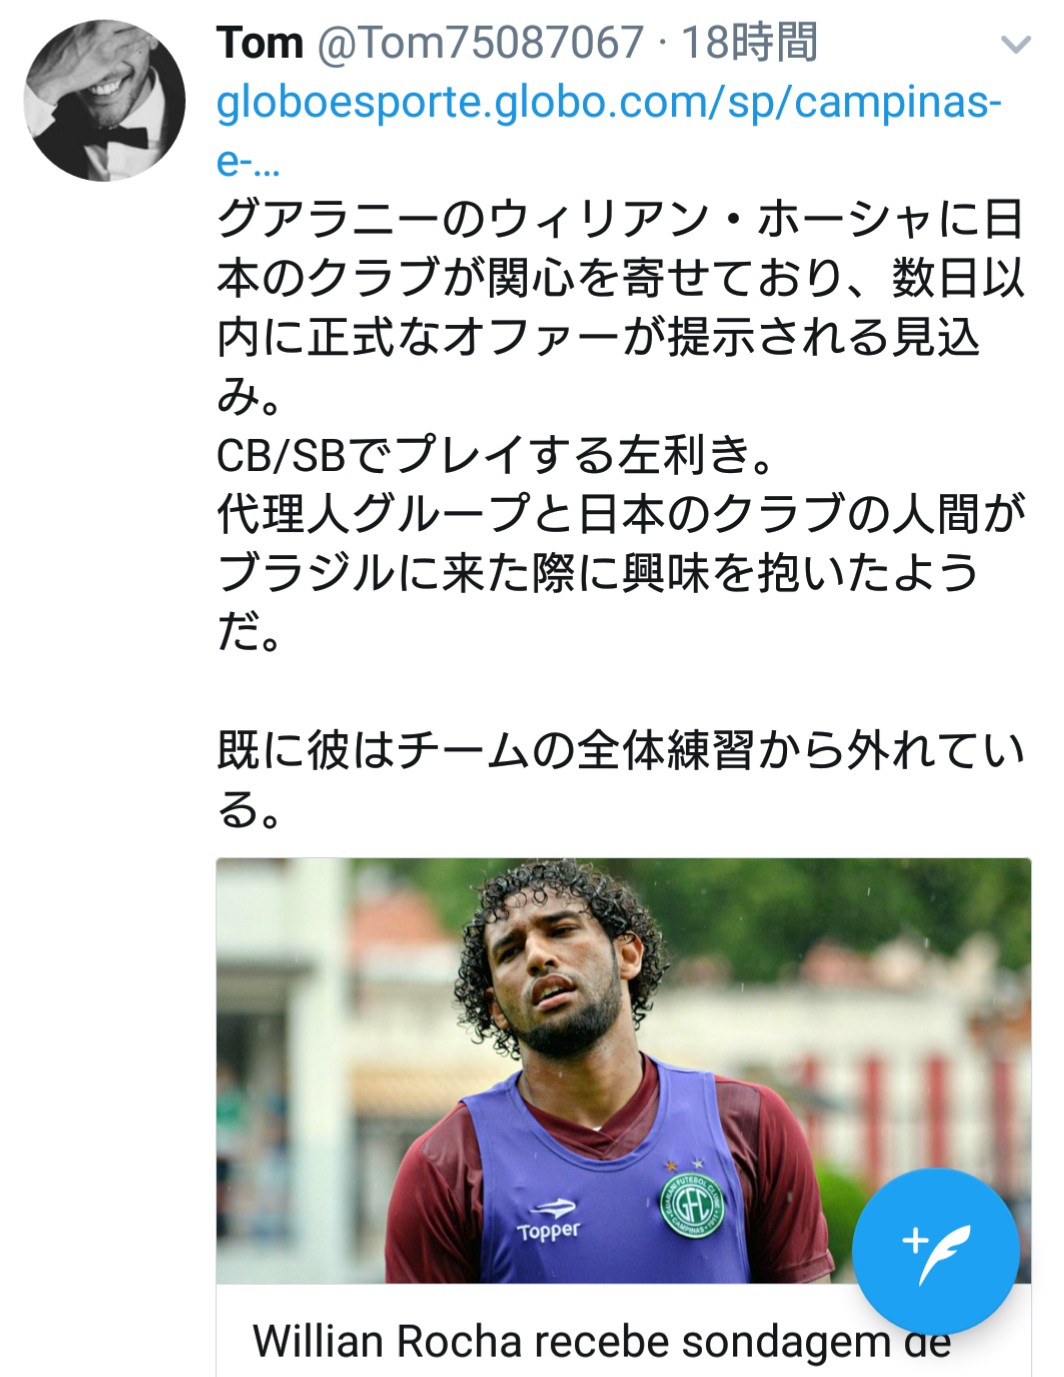Click the line 内に正式なオファーが提示される見込
The image size is (1064, 1377).
pyautogui.click(x=597, y=337)
